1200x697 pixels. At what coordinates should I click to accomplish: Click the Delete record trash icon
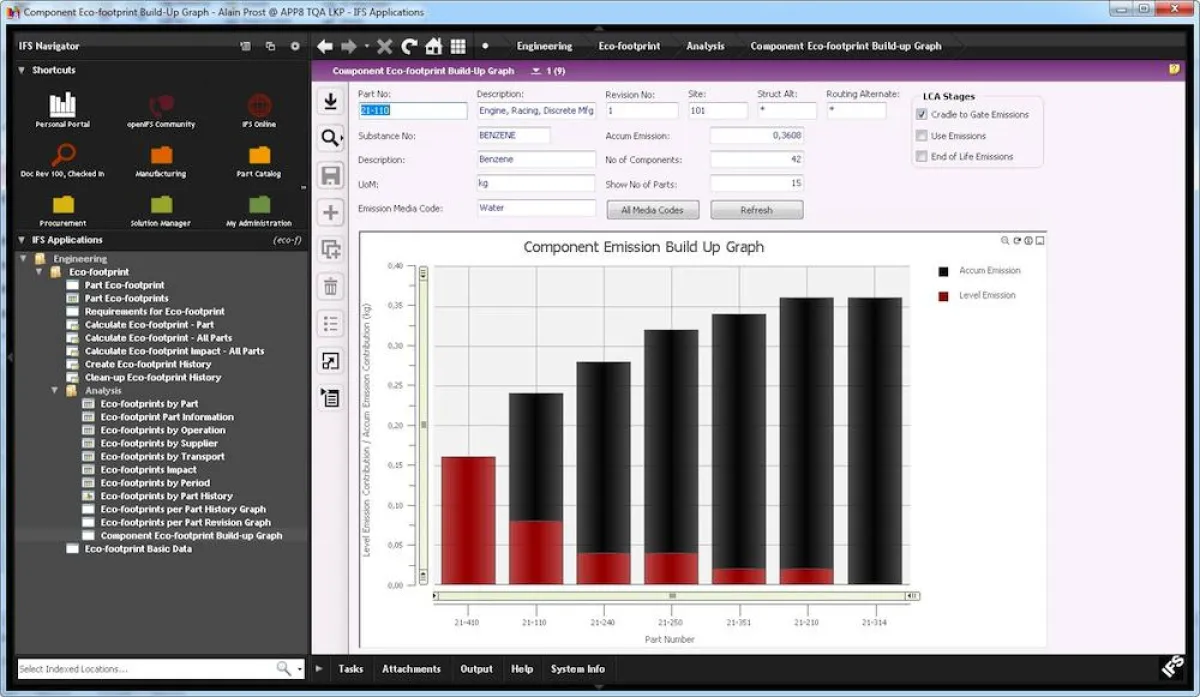tap(330, 286)
